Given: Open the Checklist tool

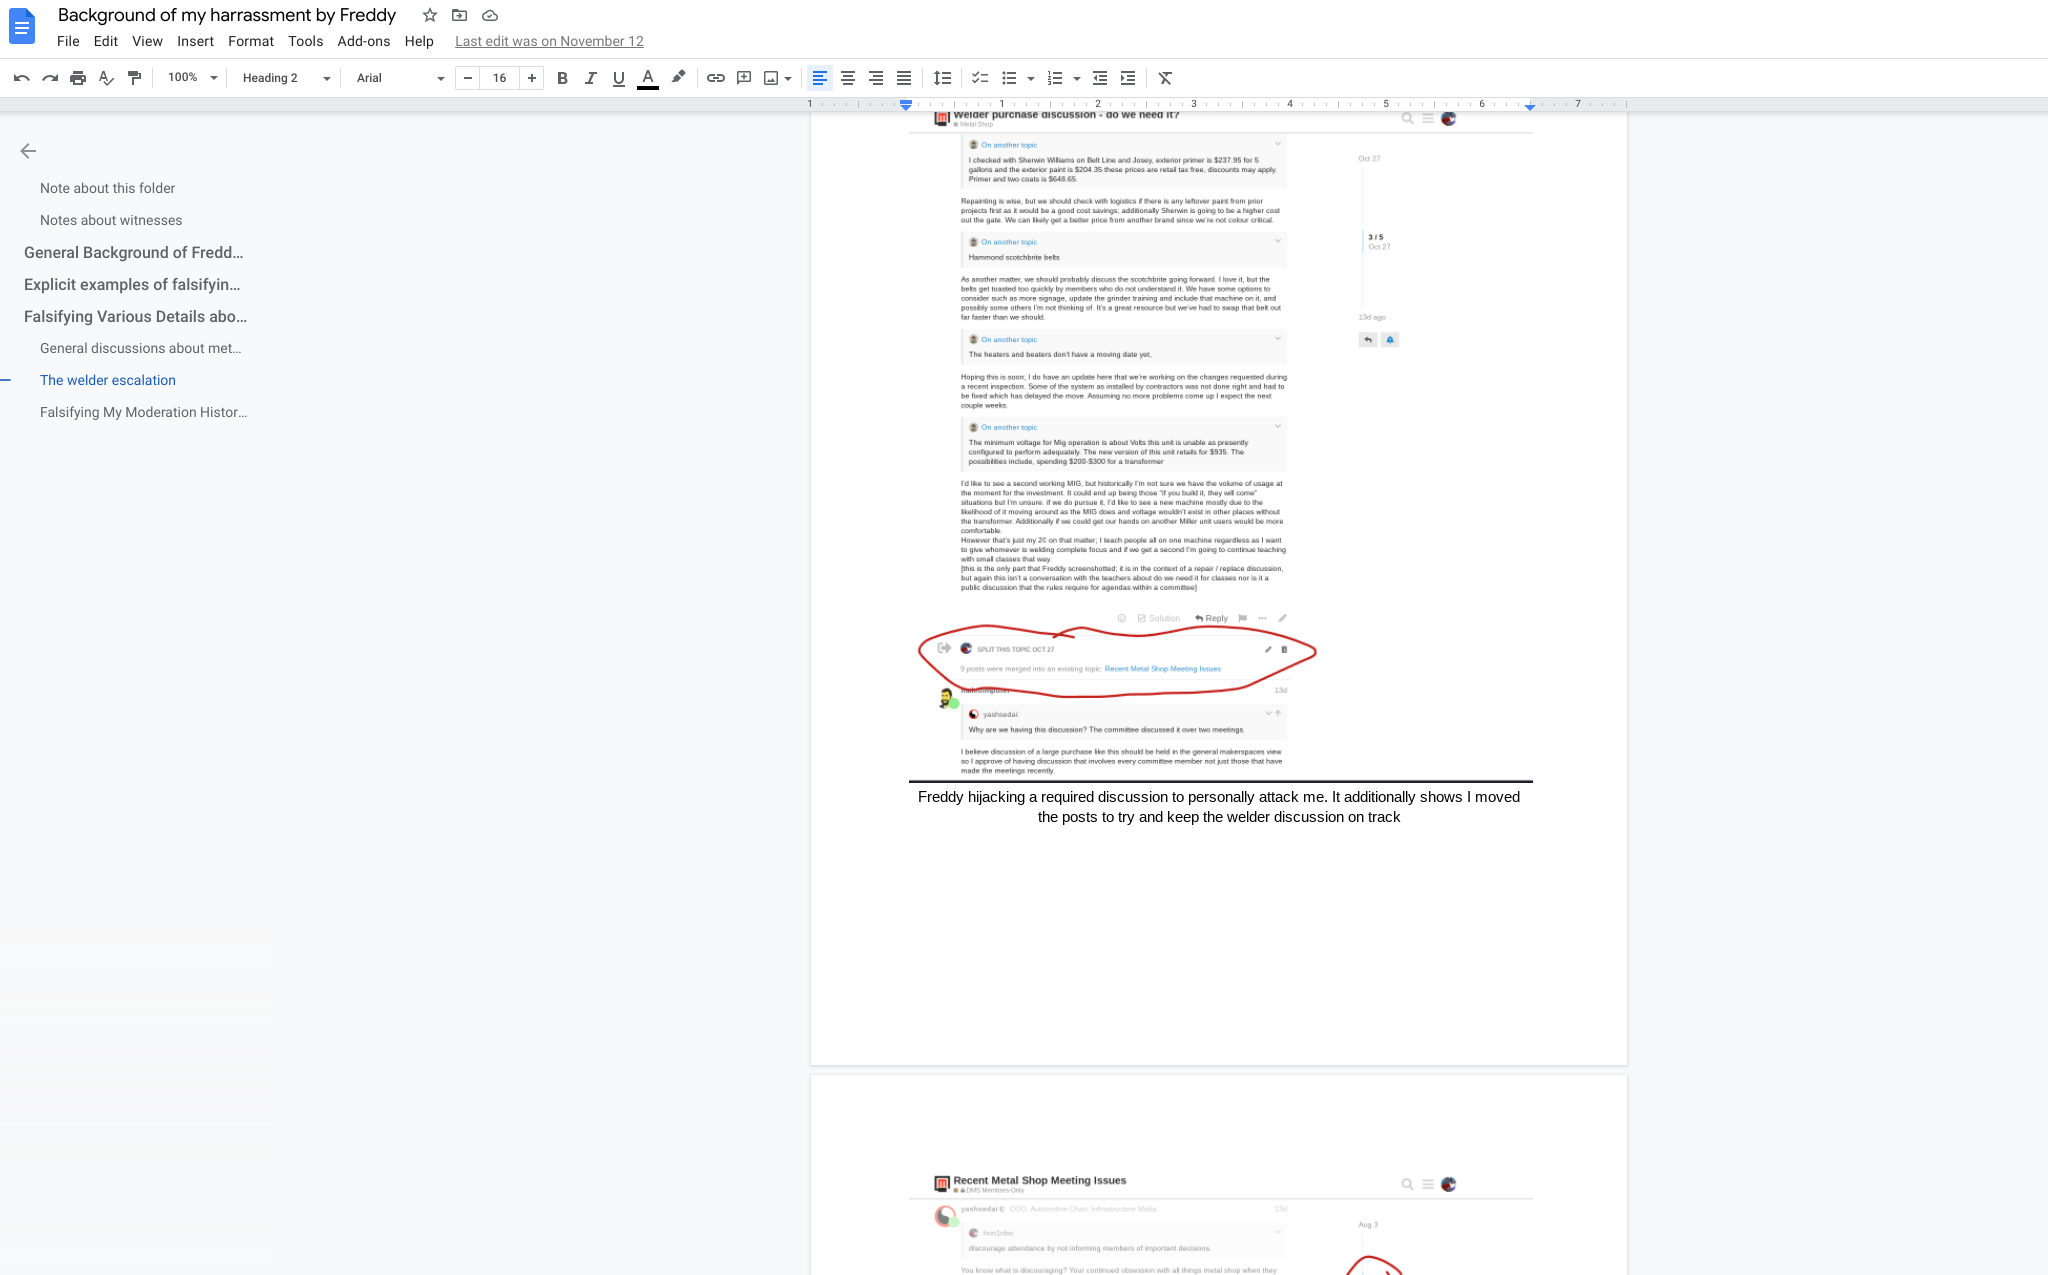Looking at the screenshot, I should 980,78.
